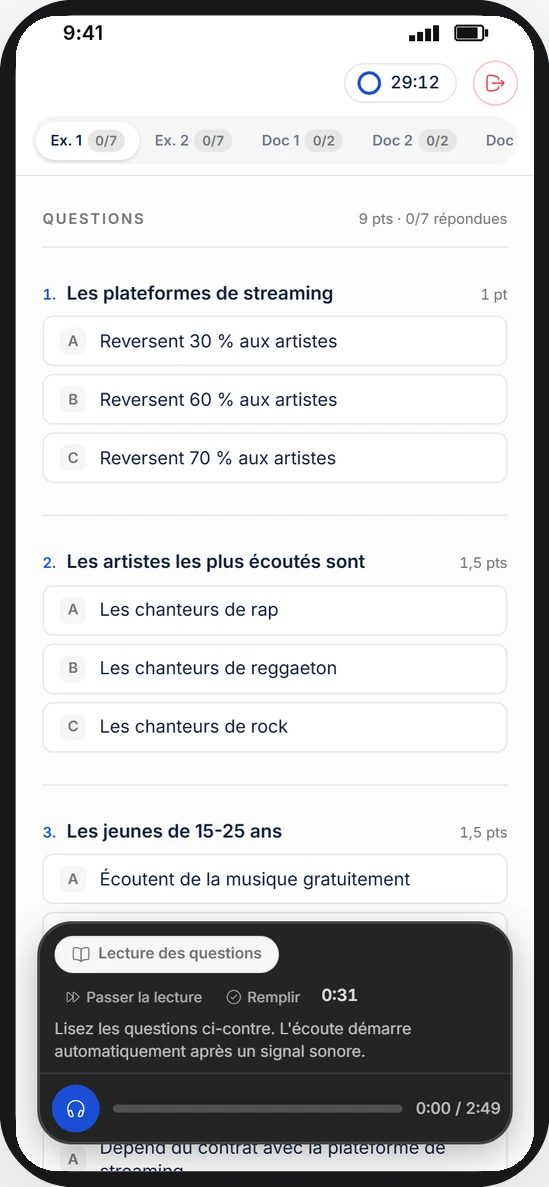Tap the signal strength bars icon
The height and width of the screenshot is (1187, 549).
coord(424,33)
